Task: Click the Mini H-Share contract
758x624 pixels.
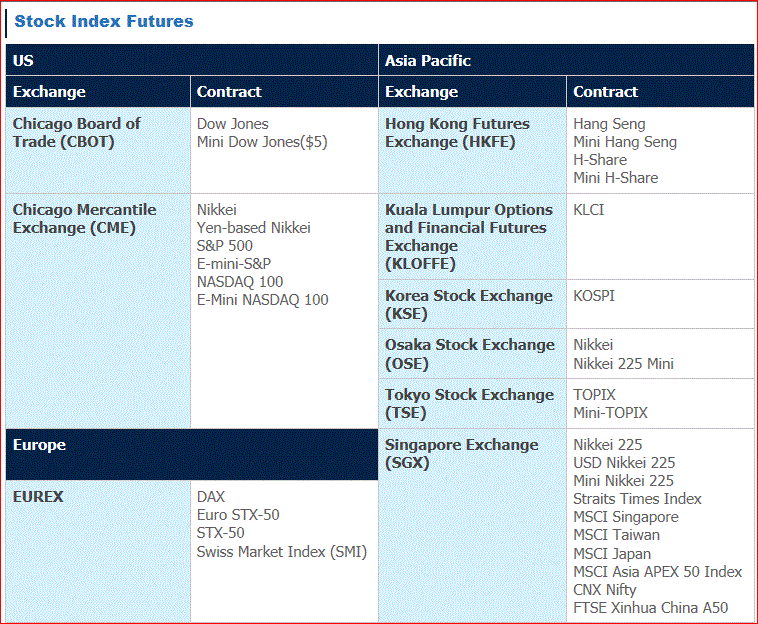Action: click(x=616, y=178)
